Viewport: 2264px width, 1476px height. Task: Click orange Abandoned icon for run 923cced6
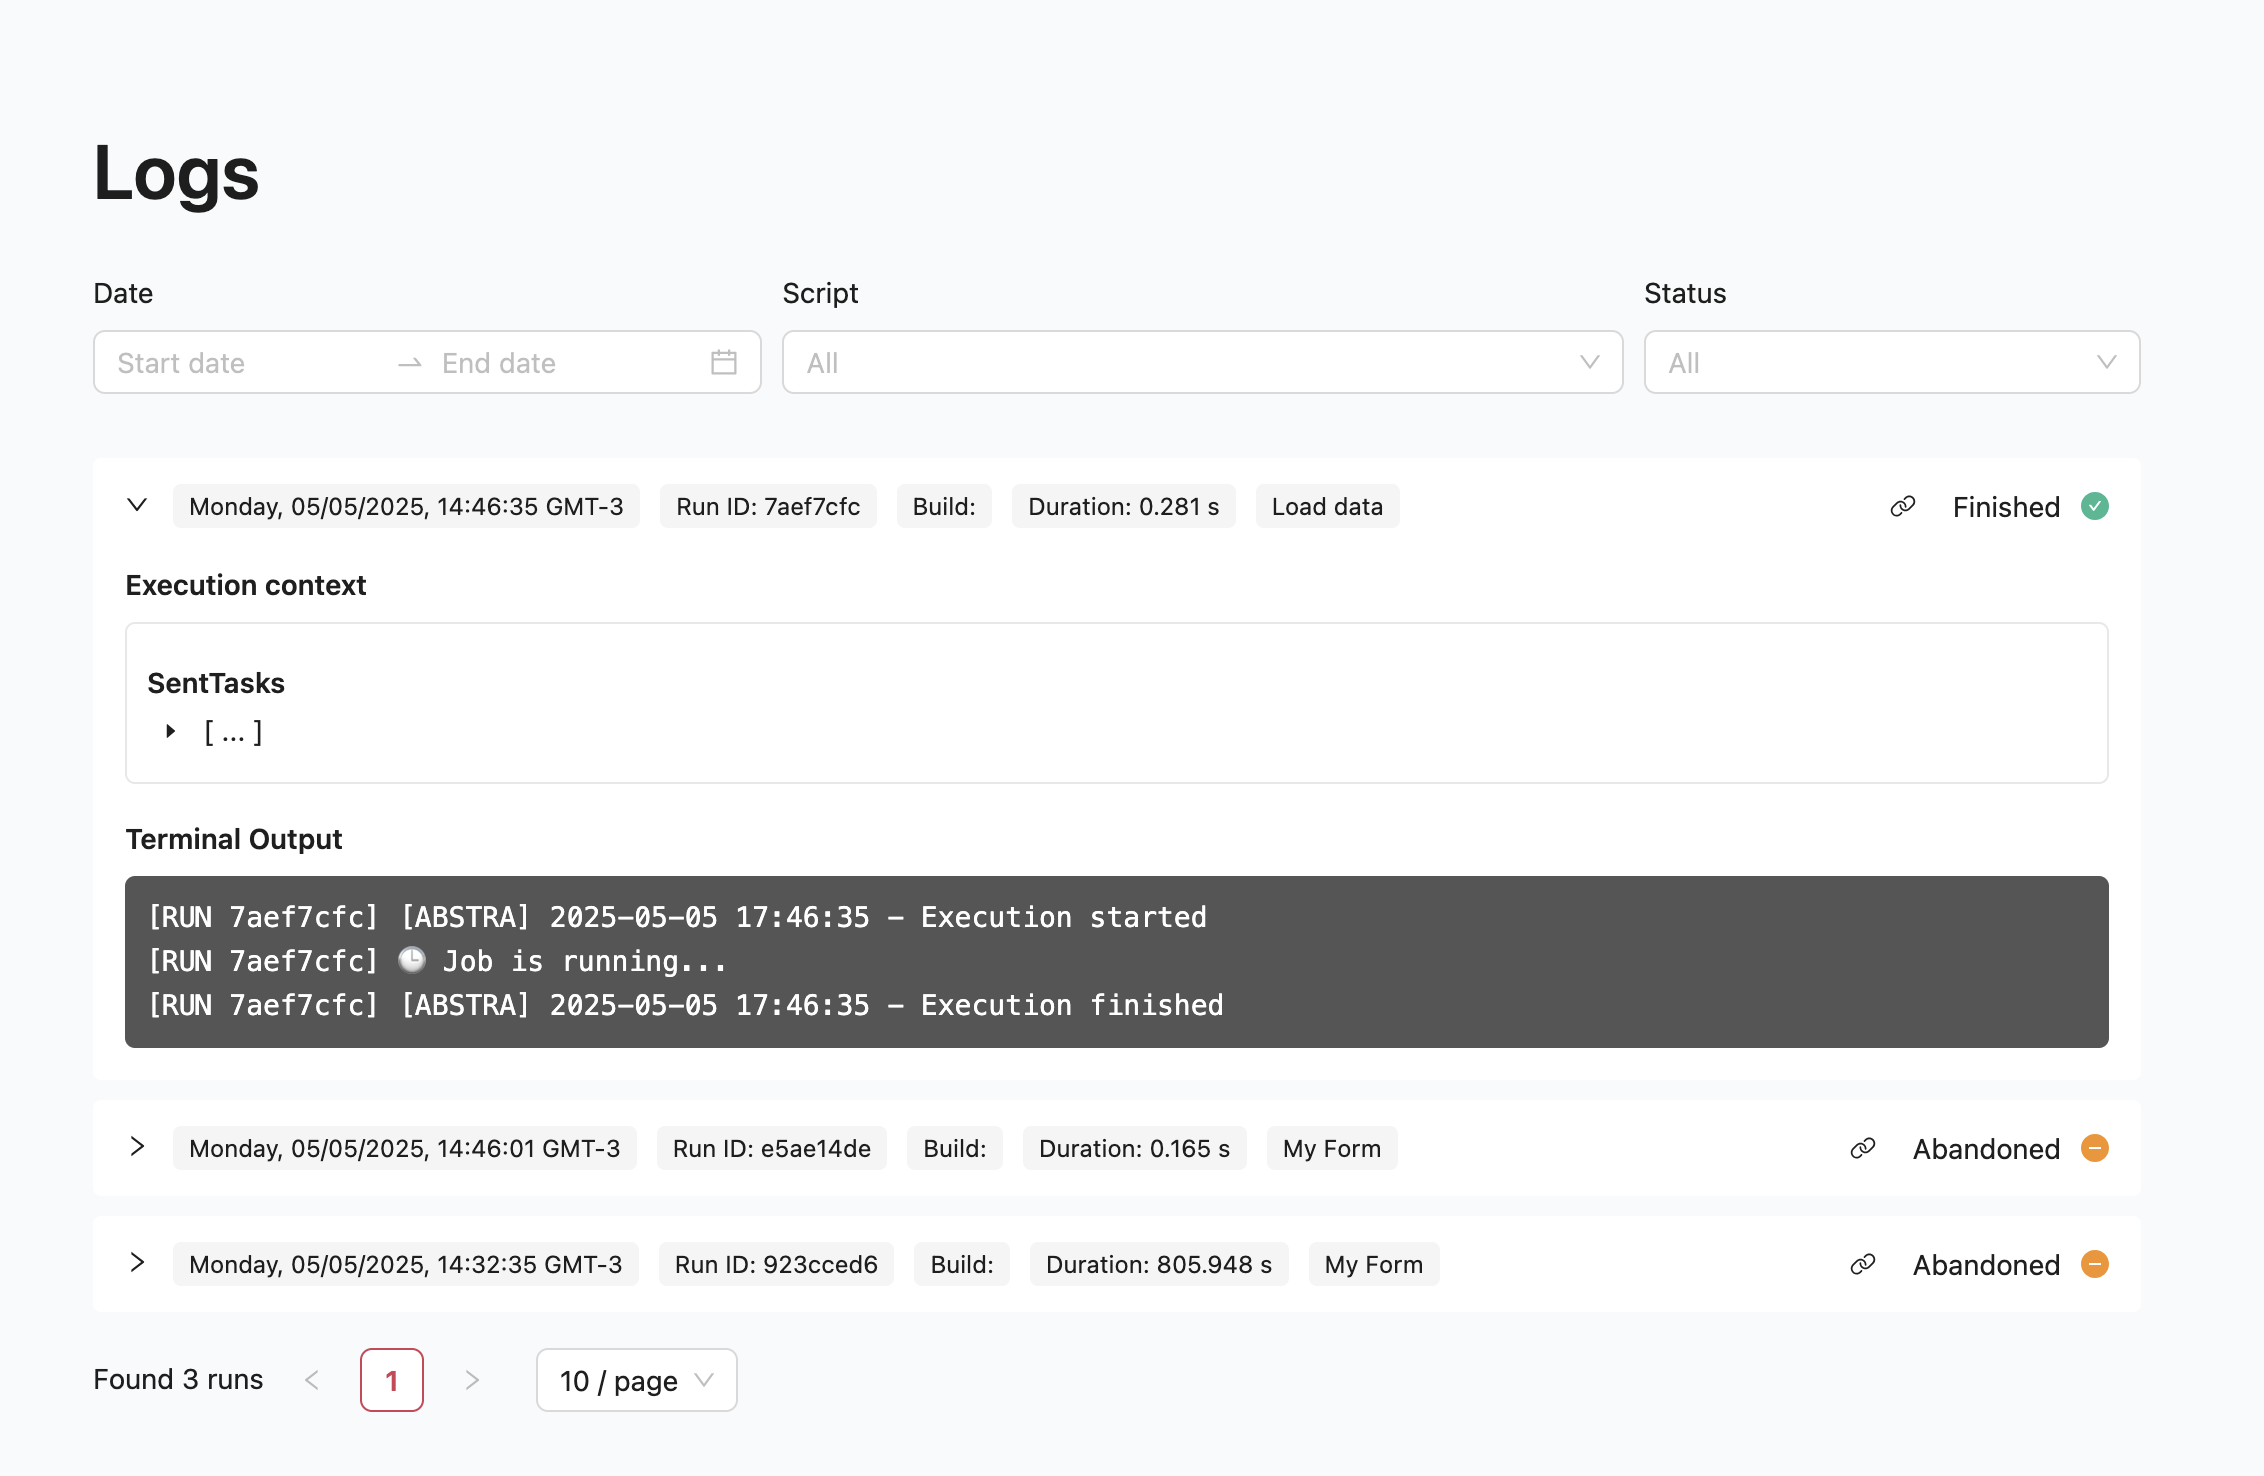click(x=2094, y=1265)
